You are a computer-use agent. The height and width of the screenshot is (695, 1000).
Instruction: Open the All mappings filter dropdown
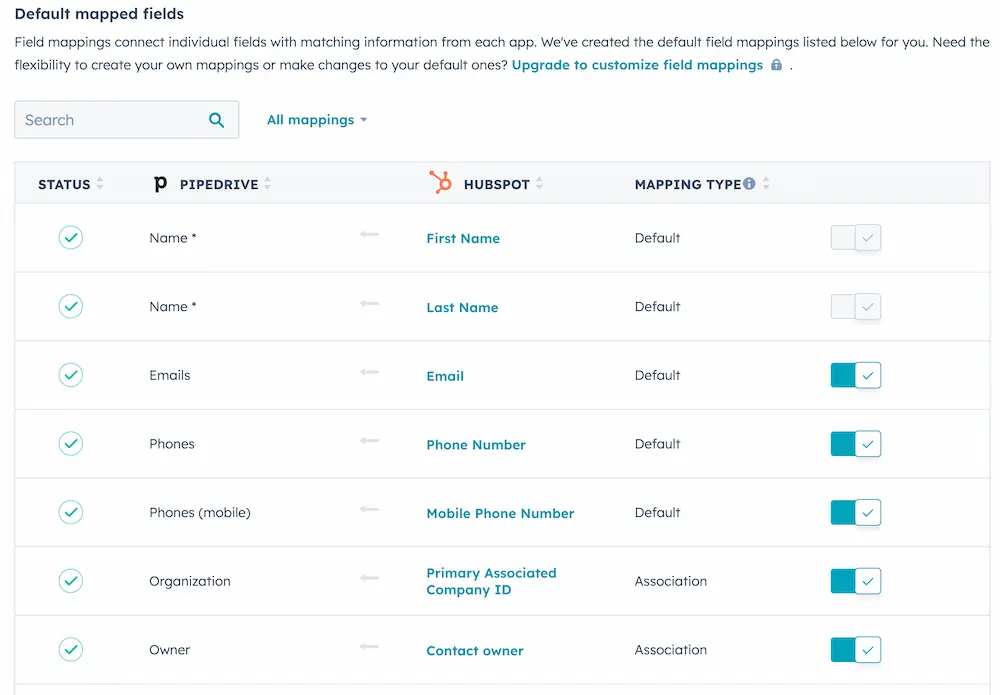317,119
